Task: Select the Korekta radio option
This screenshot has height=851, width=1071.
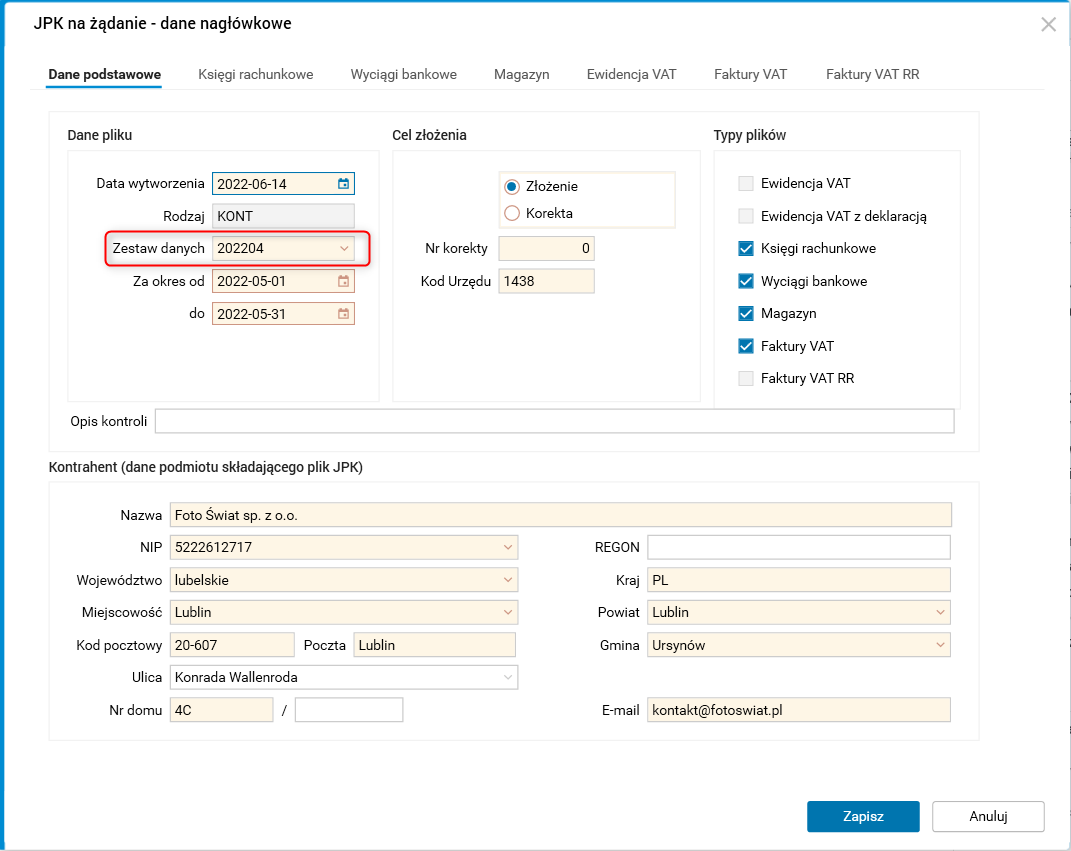Action: tap(513, 213)
